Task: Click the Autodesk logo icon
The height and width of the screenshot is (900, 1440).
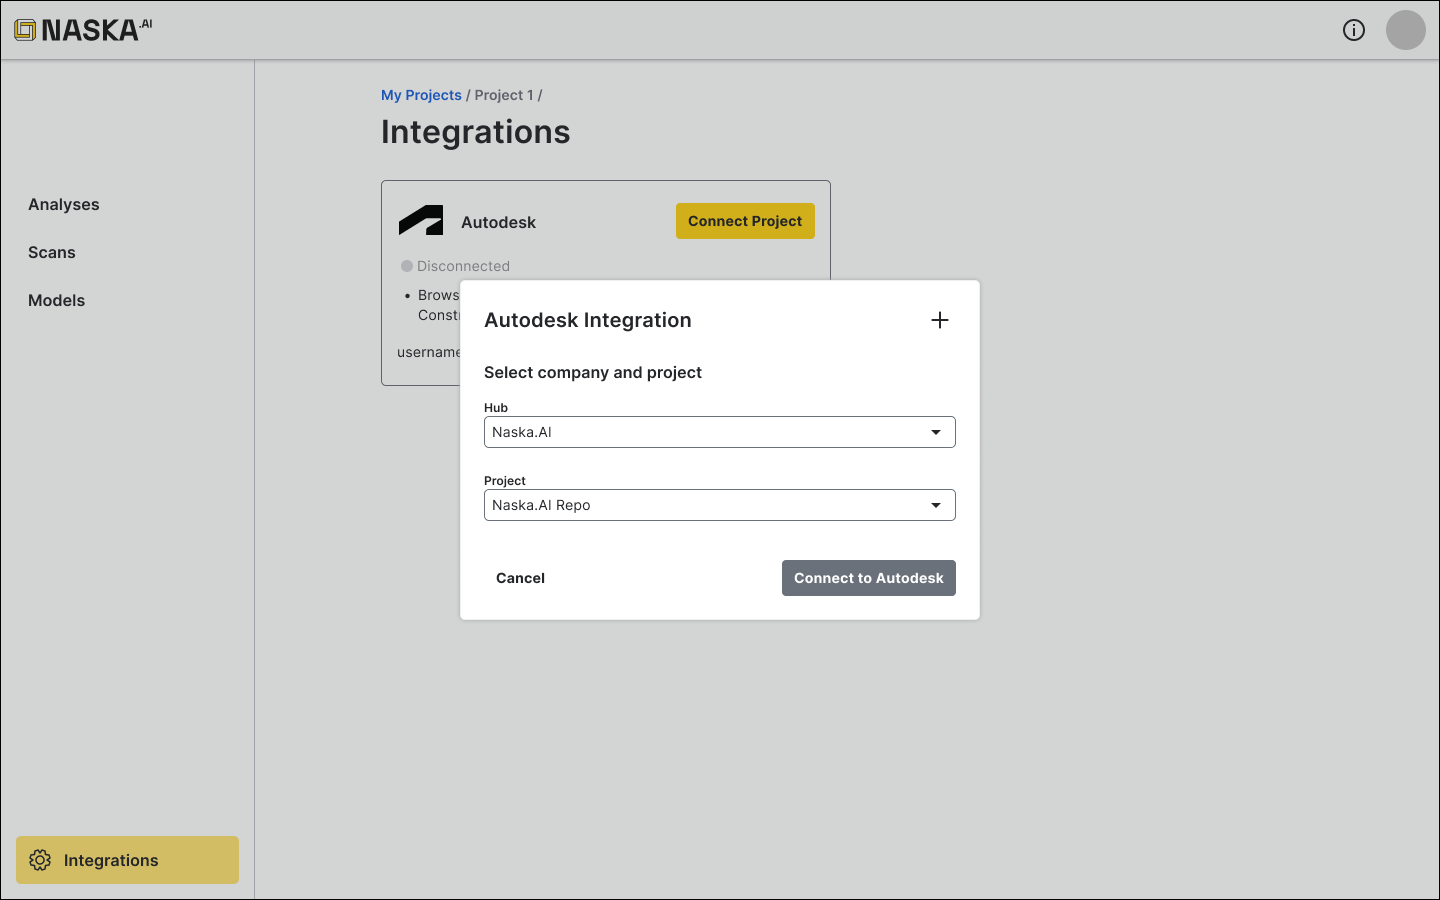Action: [x=421, y=221]
